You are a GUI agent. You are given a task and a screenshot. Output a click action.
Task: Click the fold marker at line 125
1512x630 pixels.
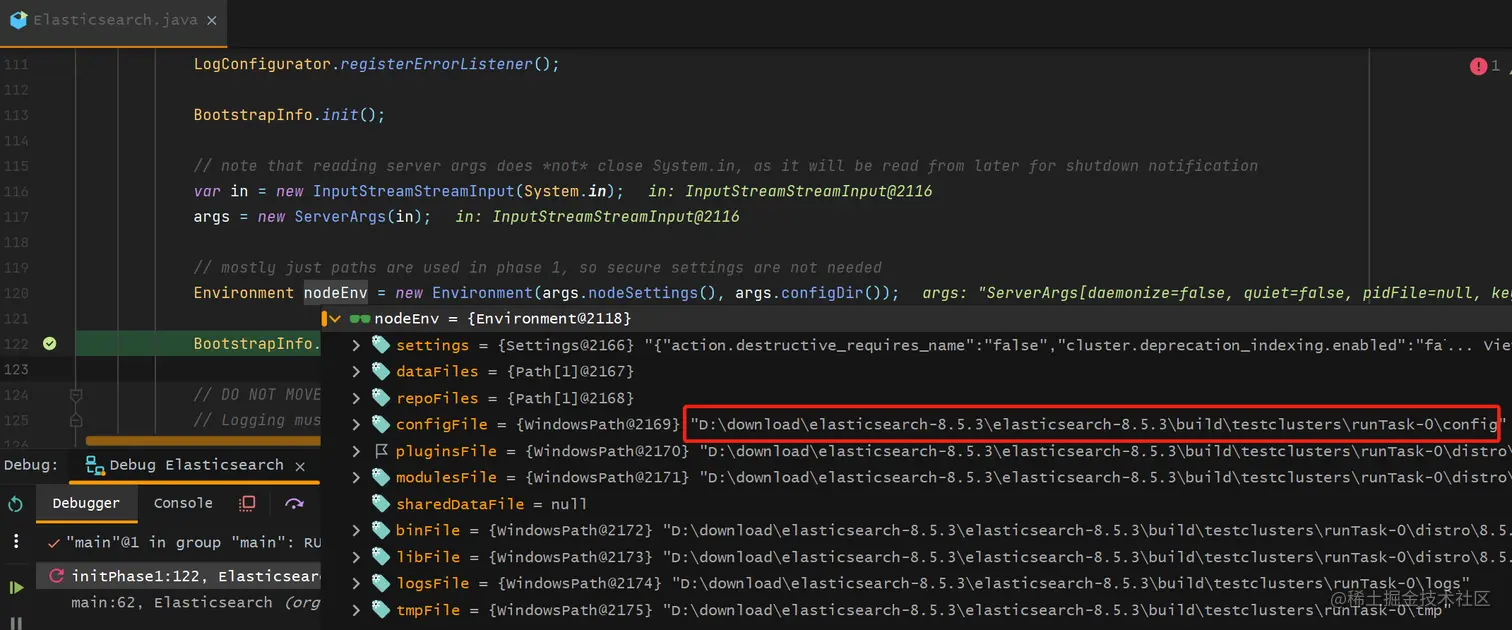76,420
